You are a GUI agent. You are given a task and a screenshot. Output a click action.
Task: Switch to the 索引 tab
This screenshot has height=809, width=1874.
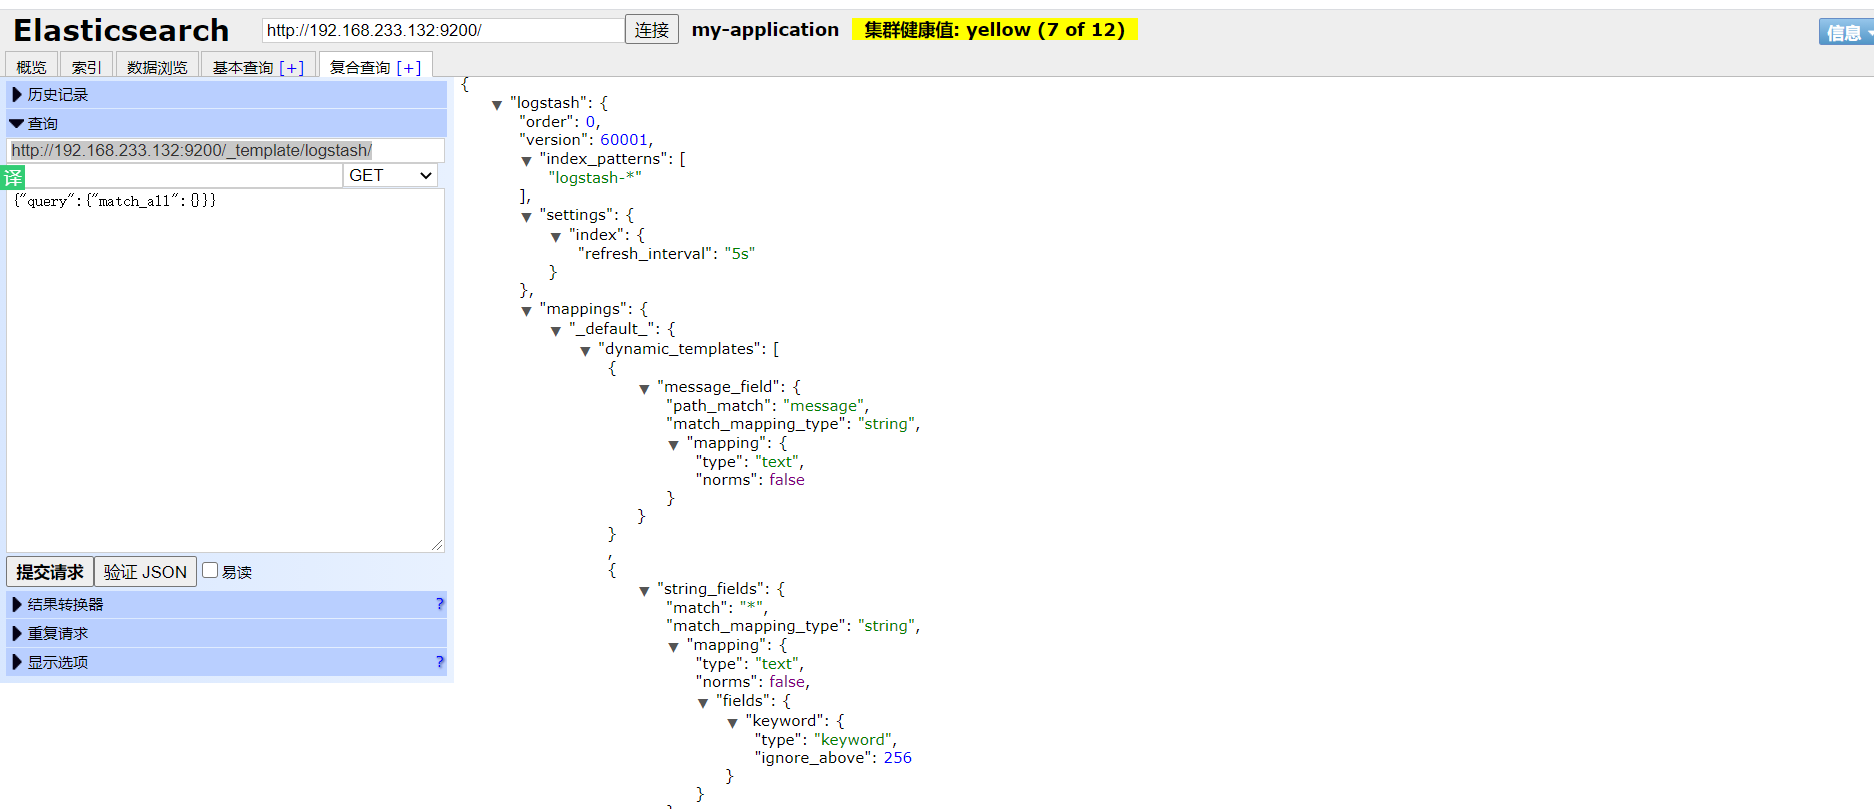(87, 66)
